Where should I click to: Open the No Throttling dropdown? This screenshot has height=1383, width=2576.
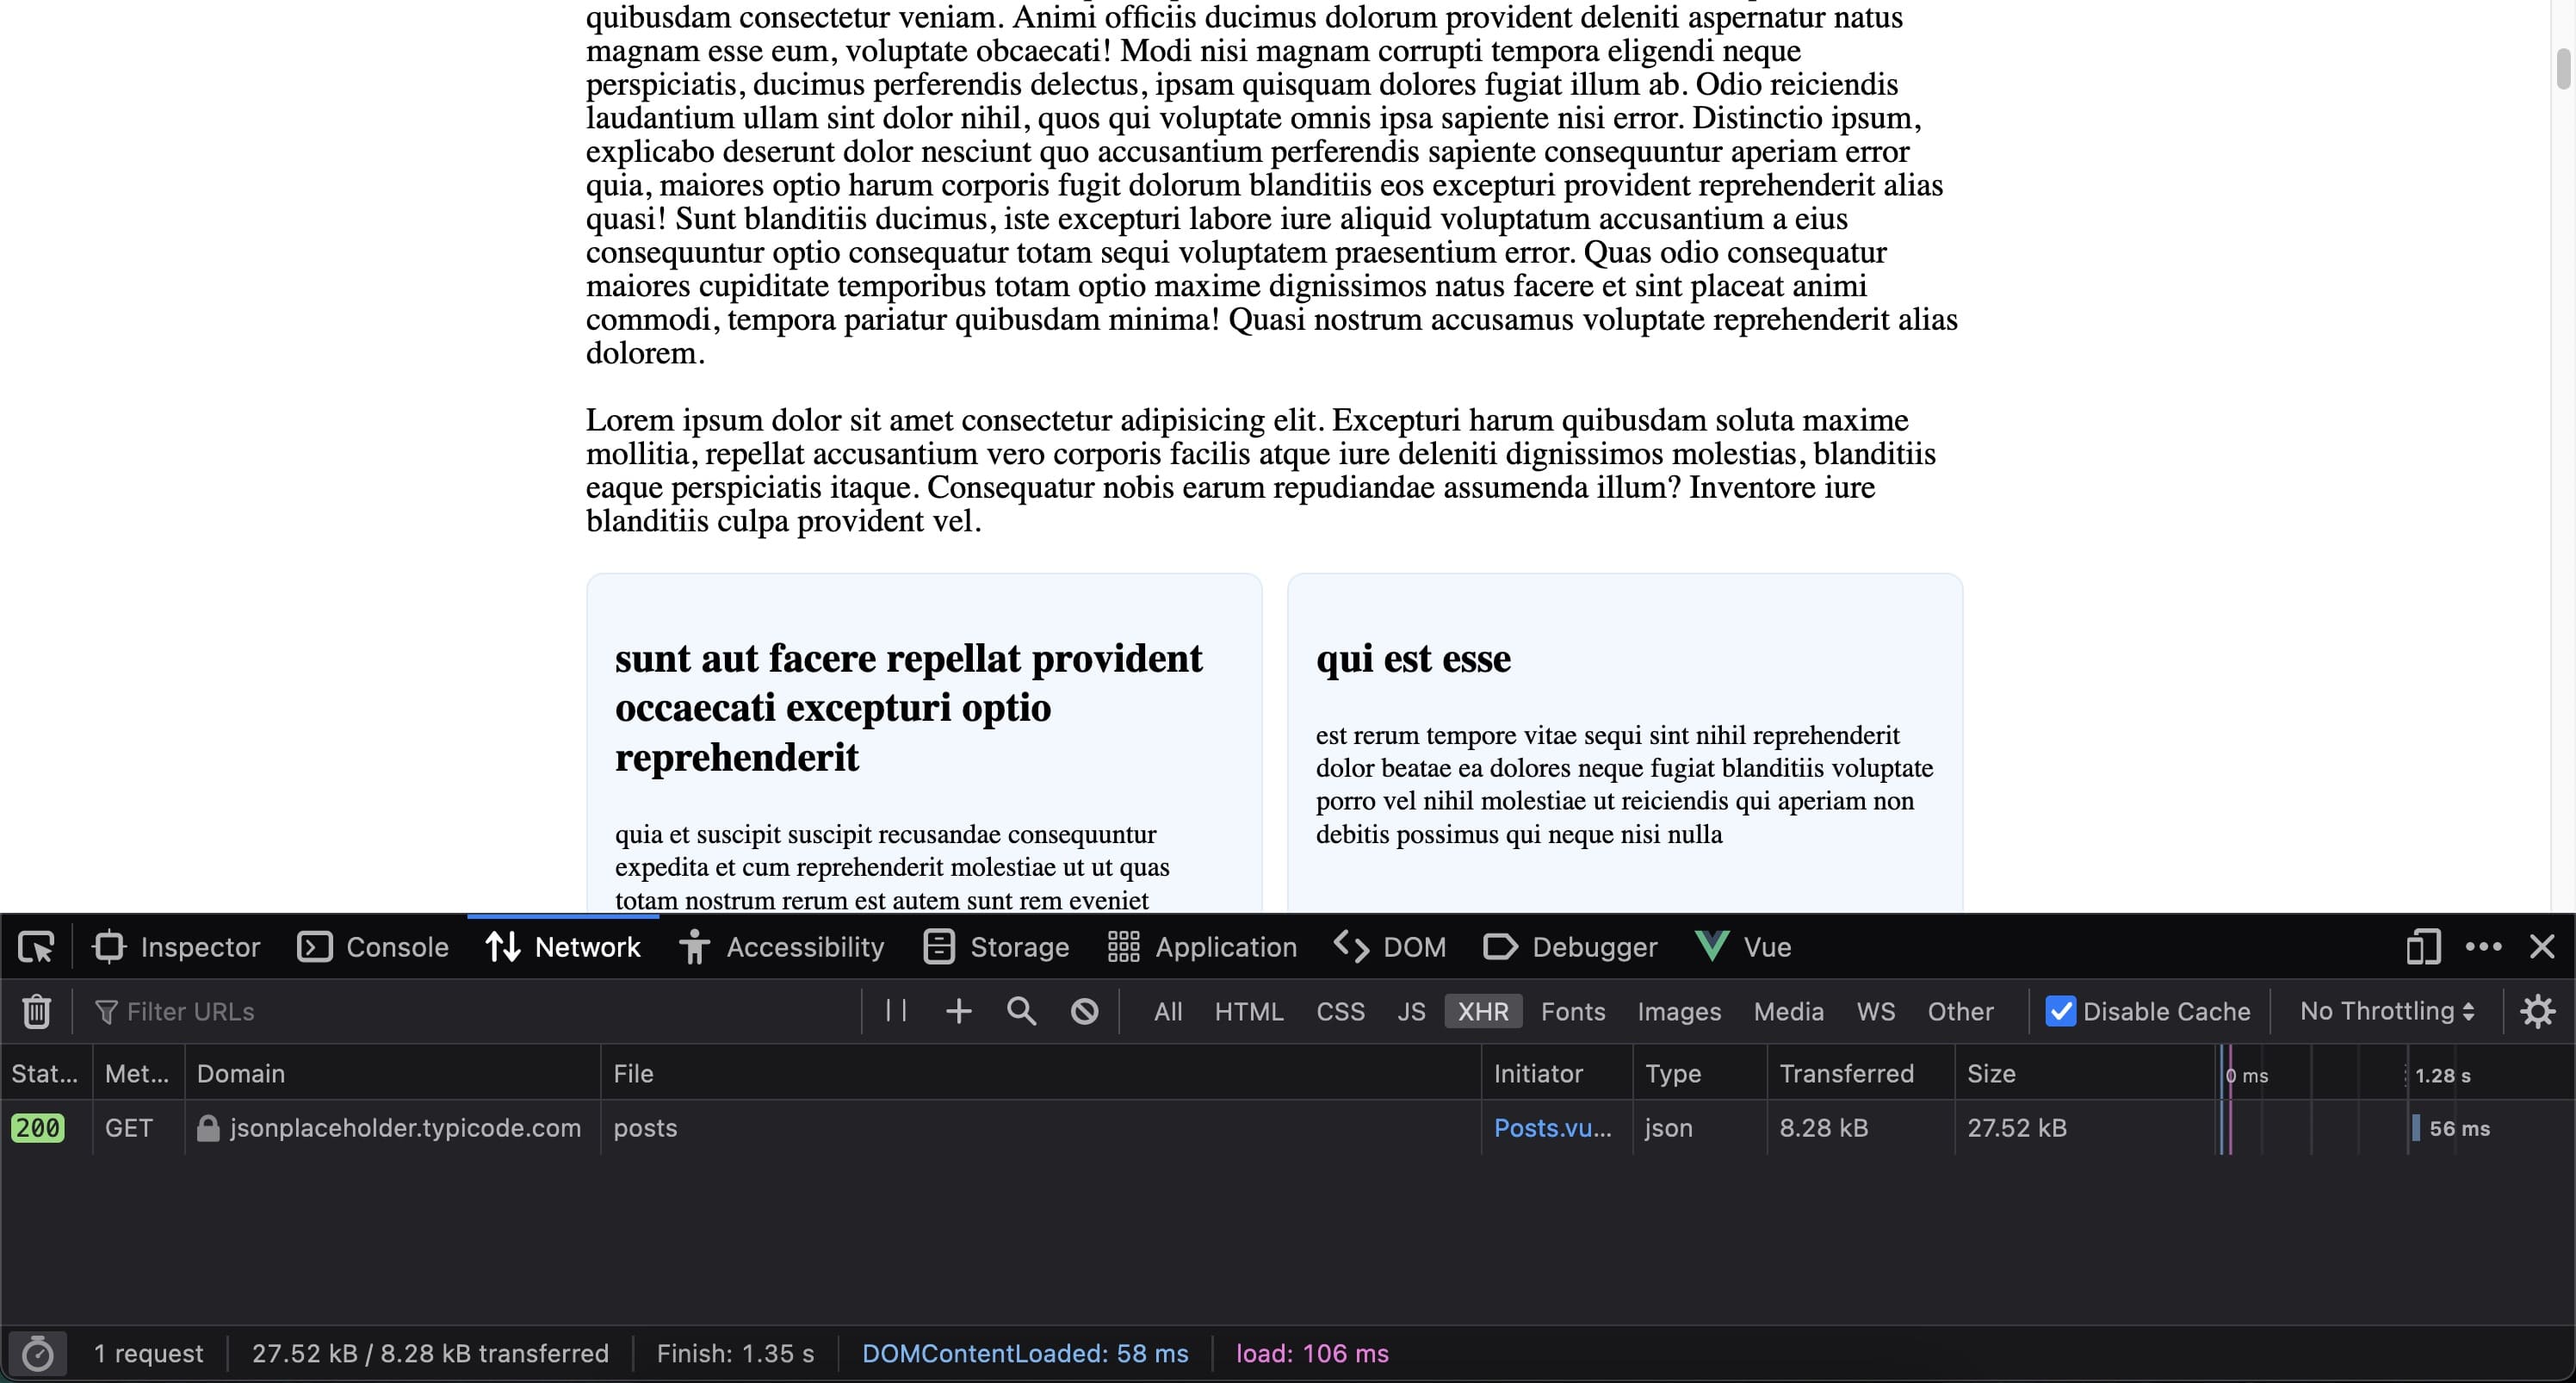pyautogui.click(x=2386, y=1011)
